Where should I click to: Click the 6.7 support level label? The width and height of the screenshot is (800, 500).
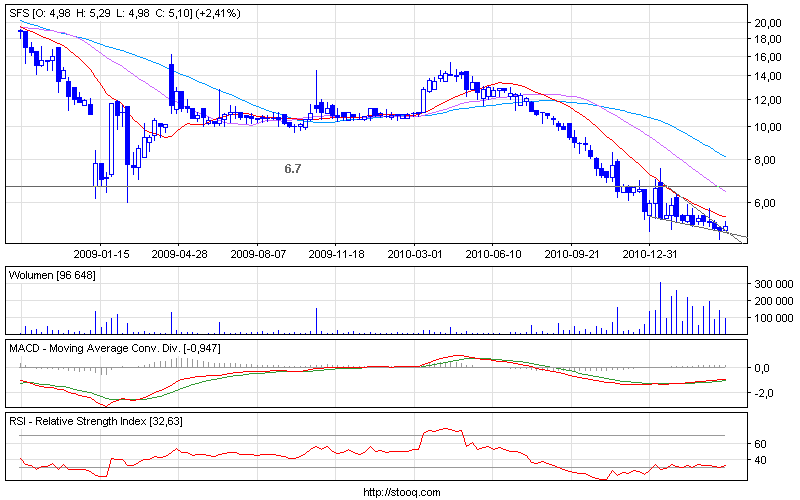click(293, 170)
